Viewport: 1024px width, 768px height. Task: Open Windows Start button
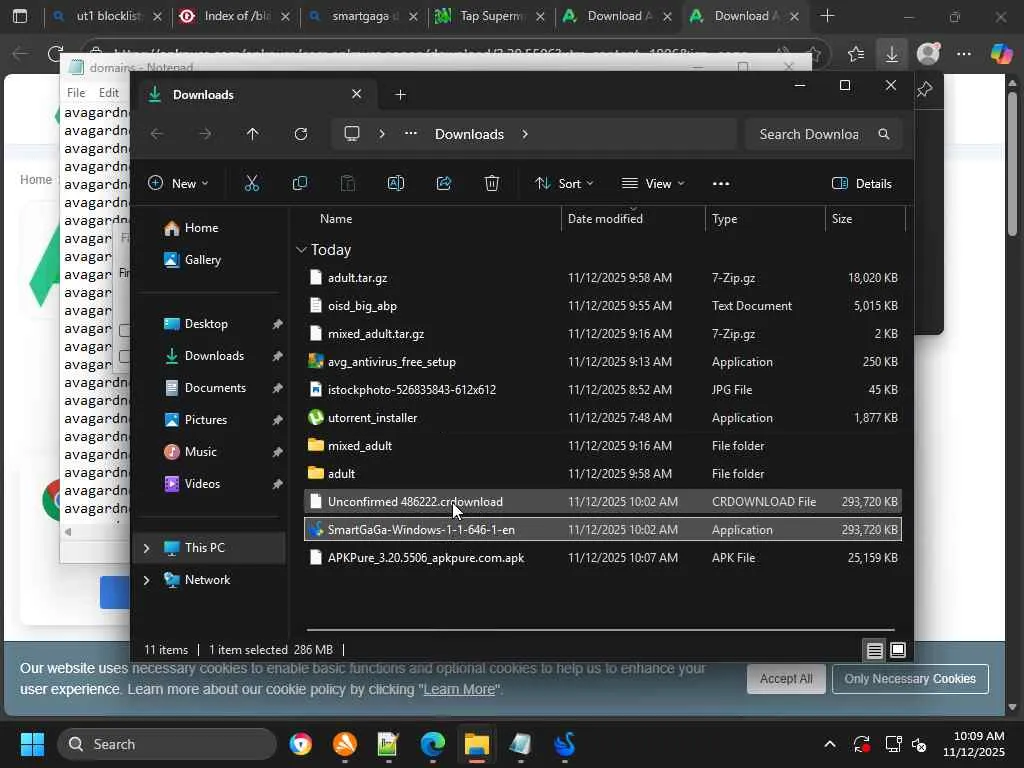(32, 744)
